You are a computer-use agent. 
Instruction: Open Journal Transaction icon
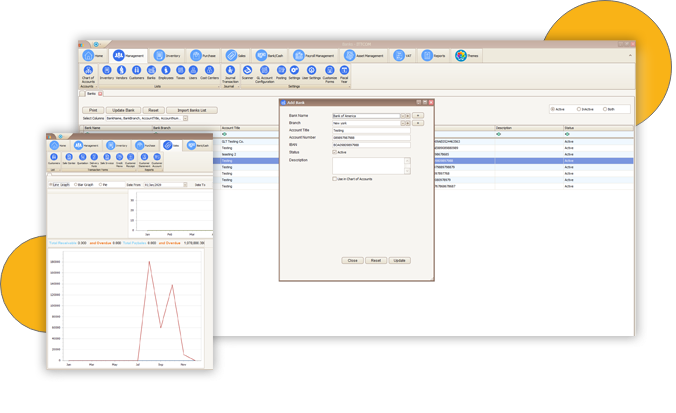[x=230, y=72]
